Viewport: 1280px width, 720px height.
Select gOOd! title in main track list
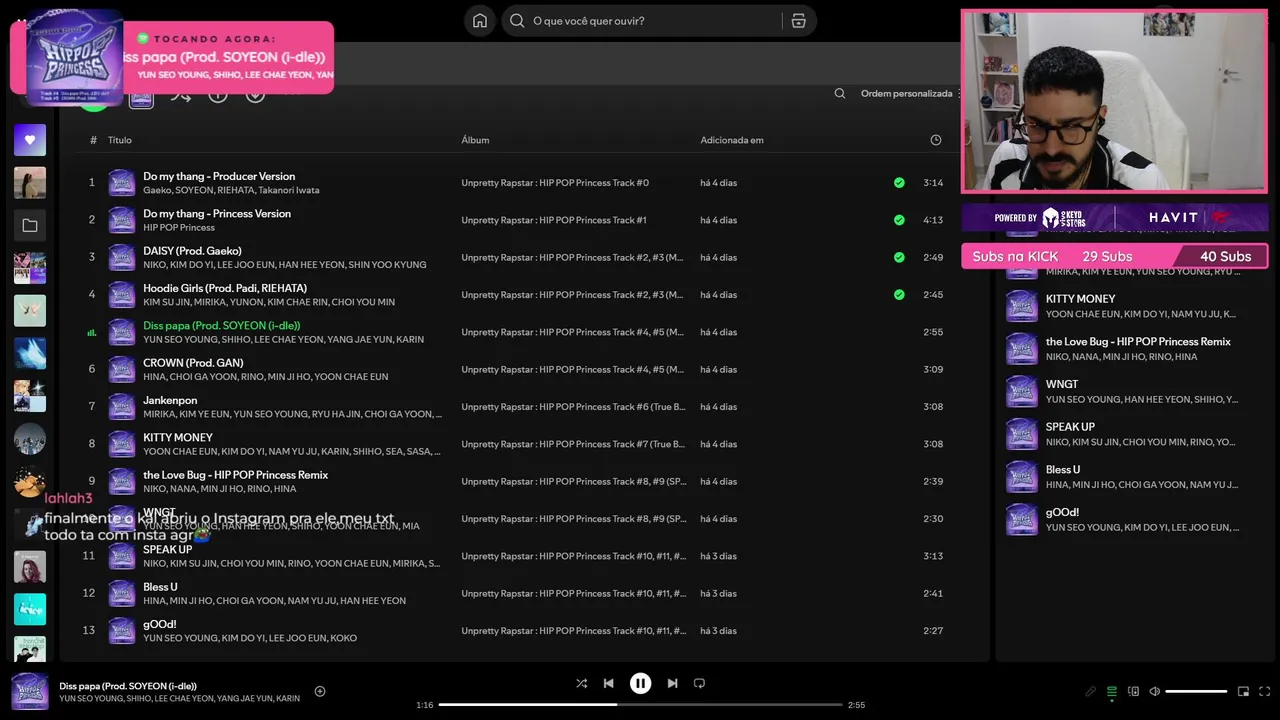[x=160, y=624]
